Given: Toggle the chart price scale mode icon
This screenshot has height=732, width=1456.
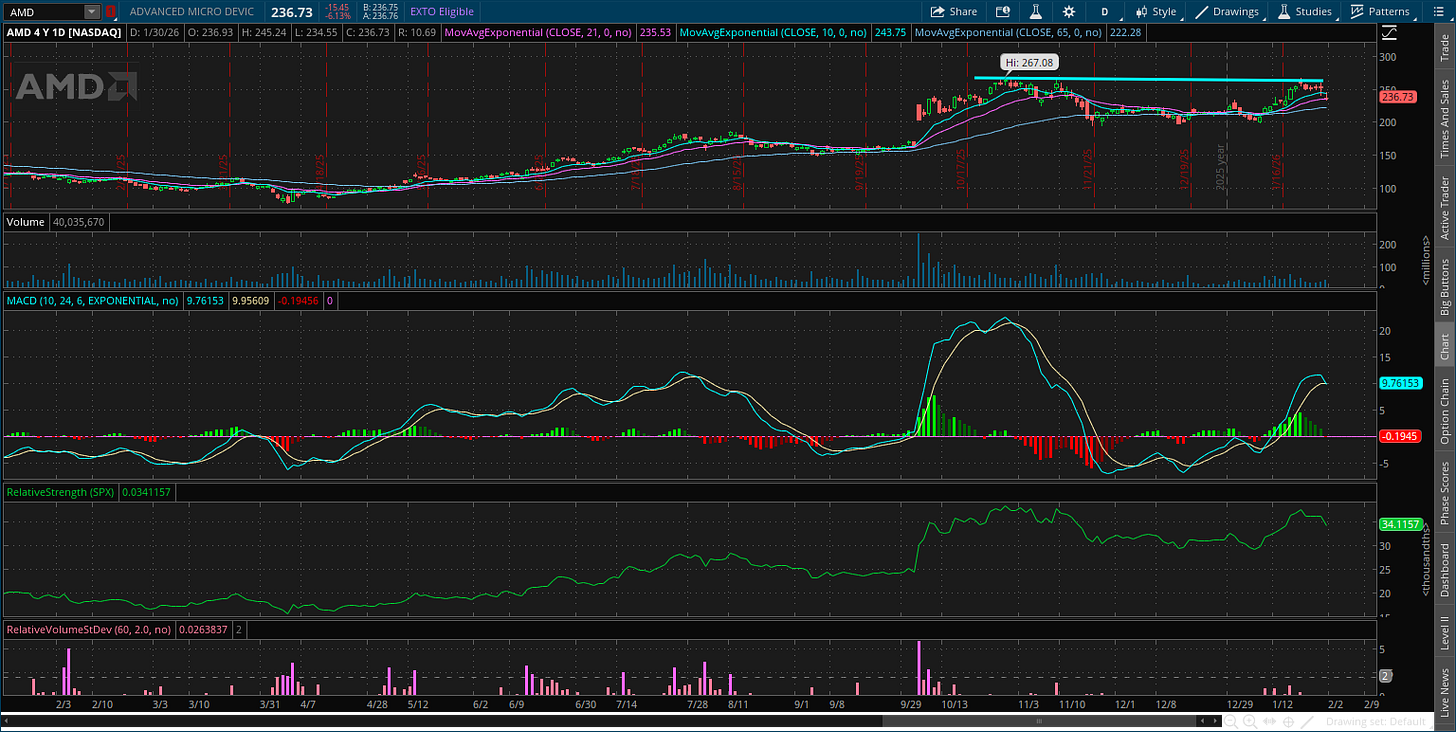Looking at the screenshot, I should (1388, 33).
